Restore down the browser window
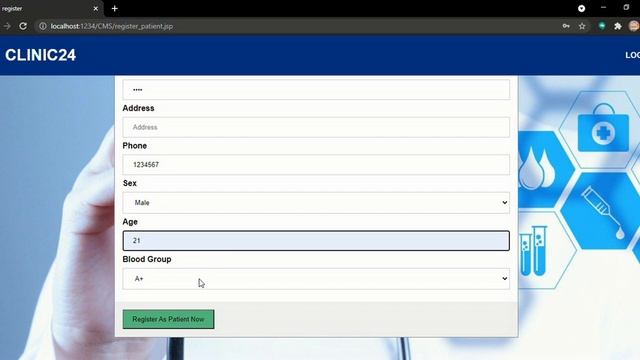This screenshot has height=360, width=640. 626,7
